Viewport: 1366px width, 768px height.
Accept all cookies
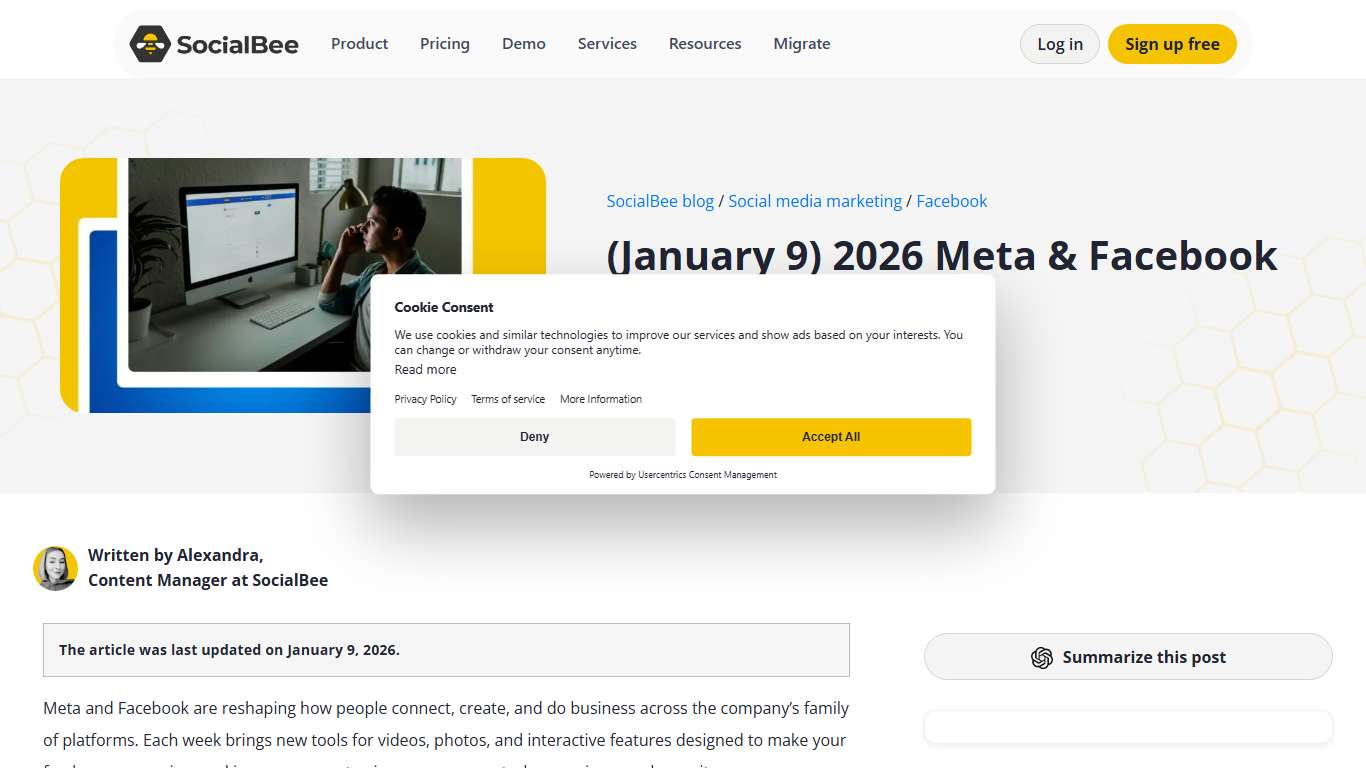click(830, 437)
